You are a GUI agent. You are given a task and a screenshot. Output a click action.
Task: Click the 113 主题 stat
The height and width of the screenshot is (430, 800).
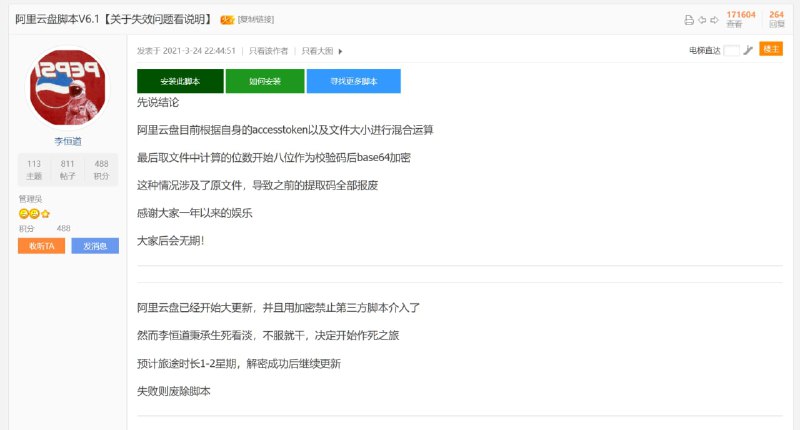coord(34,170)
